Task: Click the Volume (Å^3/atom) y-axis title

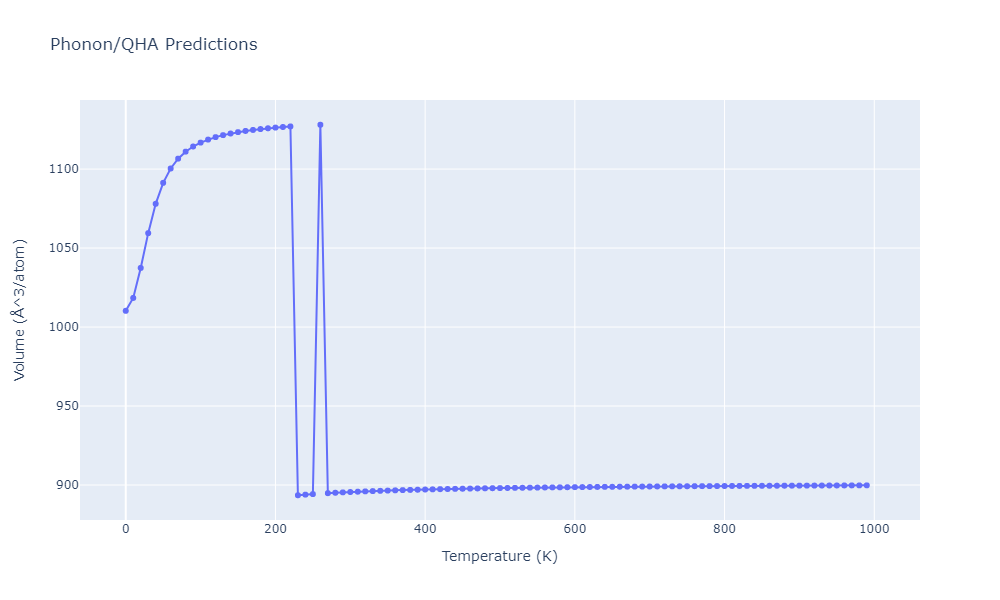Action: point(20,310)
